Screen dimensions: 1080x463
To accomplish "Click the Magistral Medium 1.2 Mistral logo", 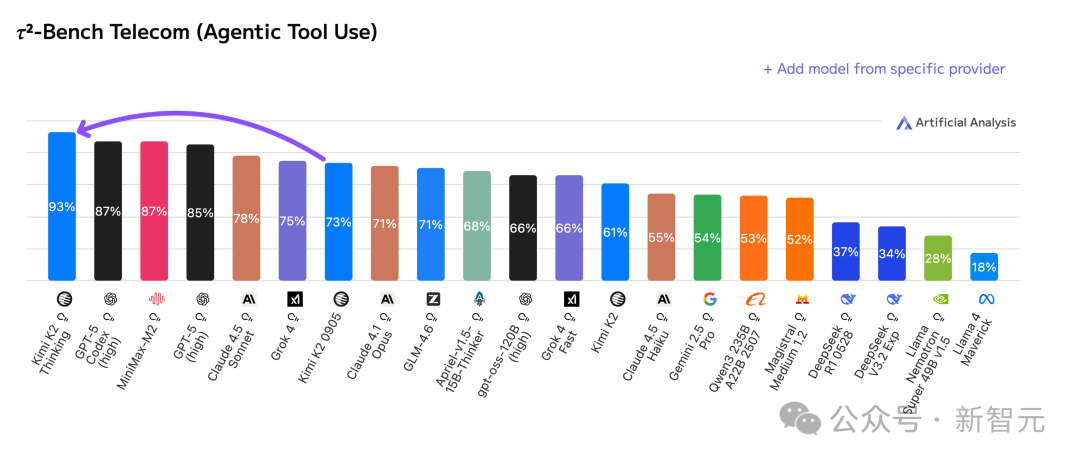I will pyautogui.click(x=802, y=299).
